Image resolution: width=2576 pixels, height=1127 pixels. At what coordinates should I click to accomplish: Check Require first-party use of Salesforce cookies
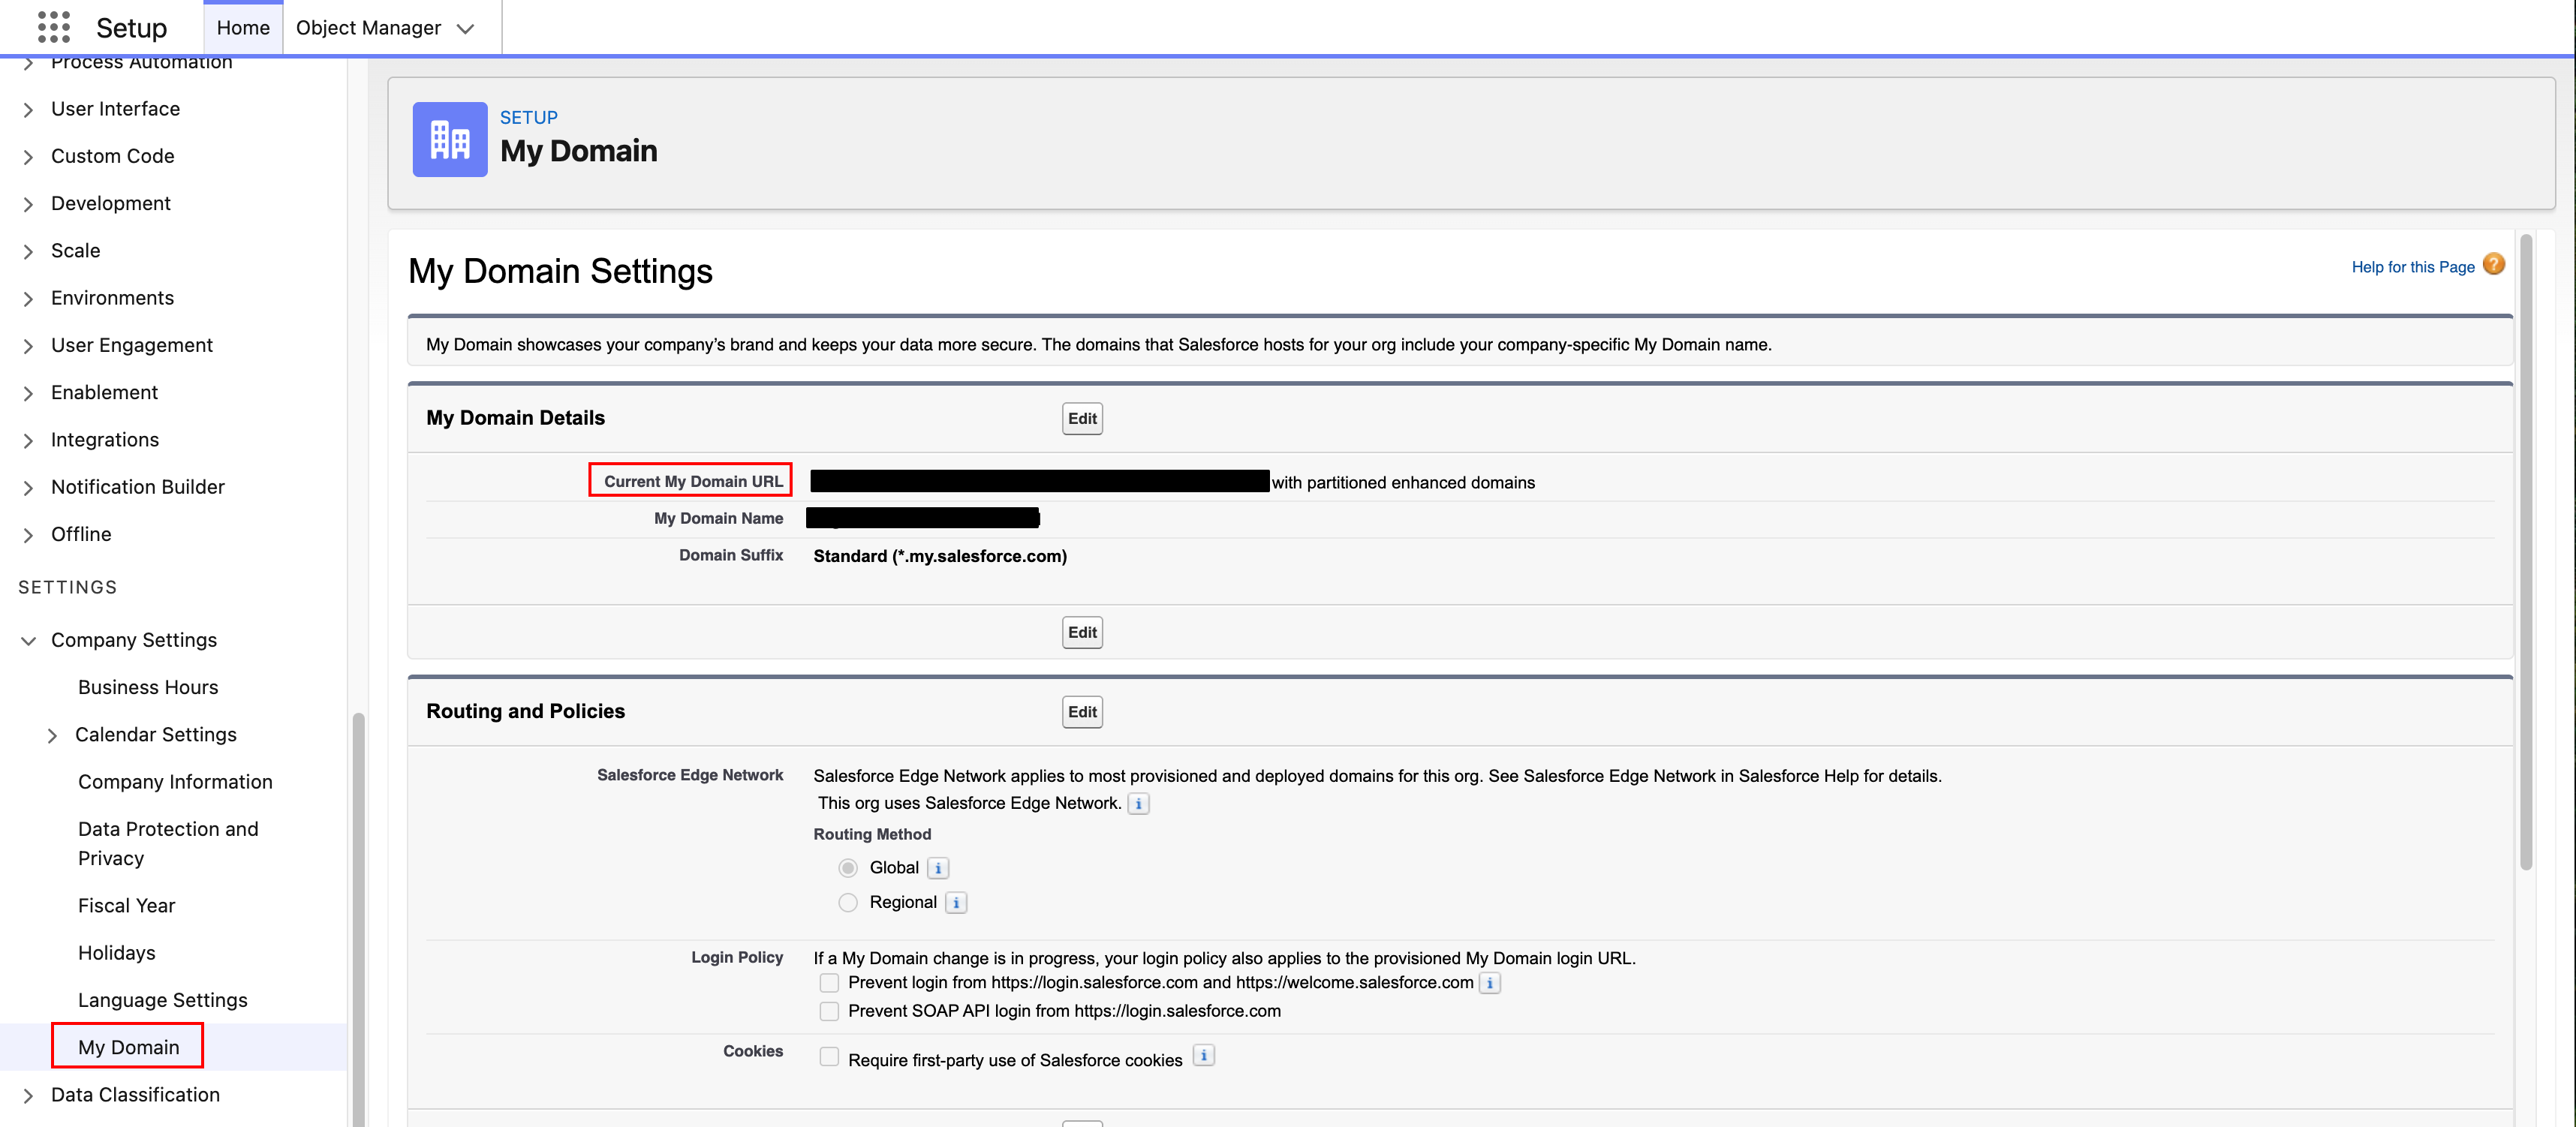click(x=828, y=1055)
